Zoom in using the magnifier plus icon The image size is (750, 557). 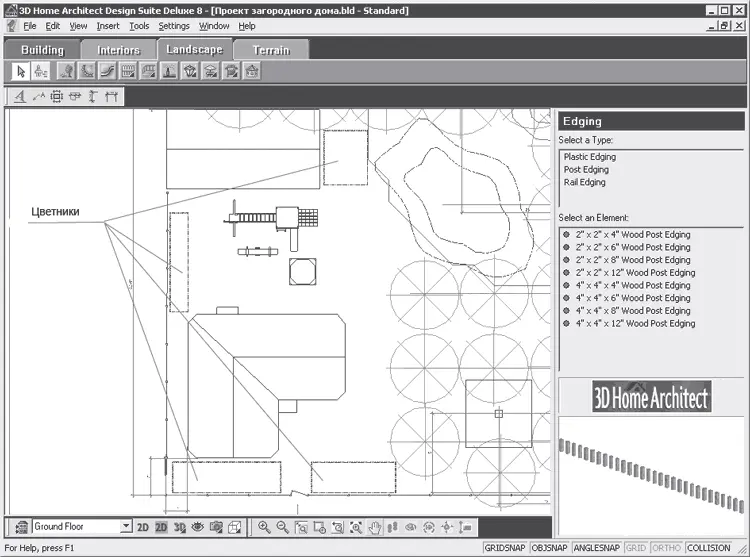pos(264,527)
